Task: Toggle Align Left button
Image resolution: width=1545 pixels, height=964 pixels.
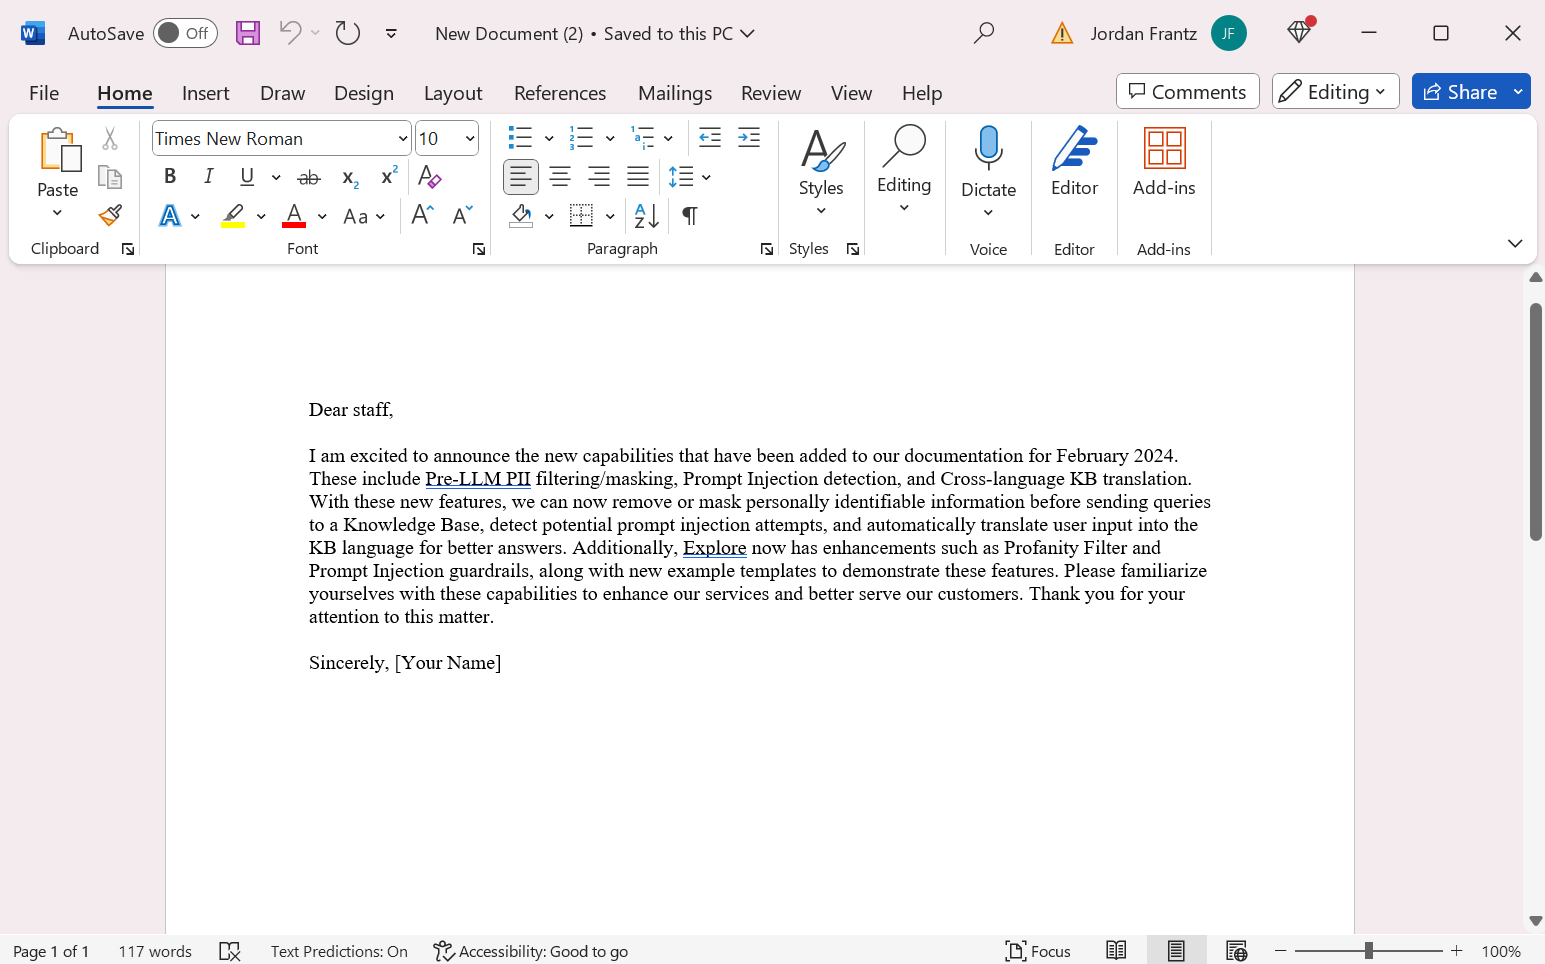Action: click(521, 177)
